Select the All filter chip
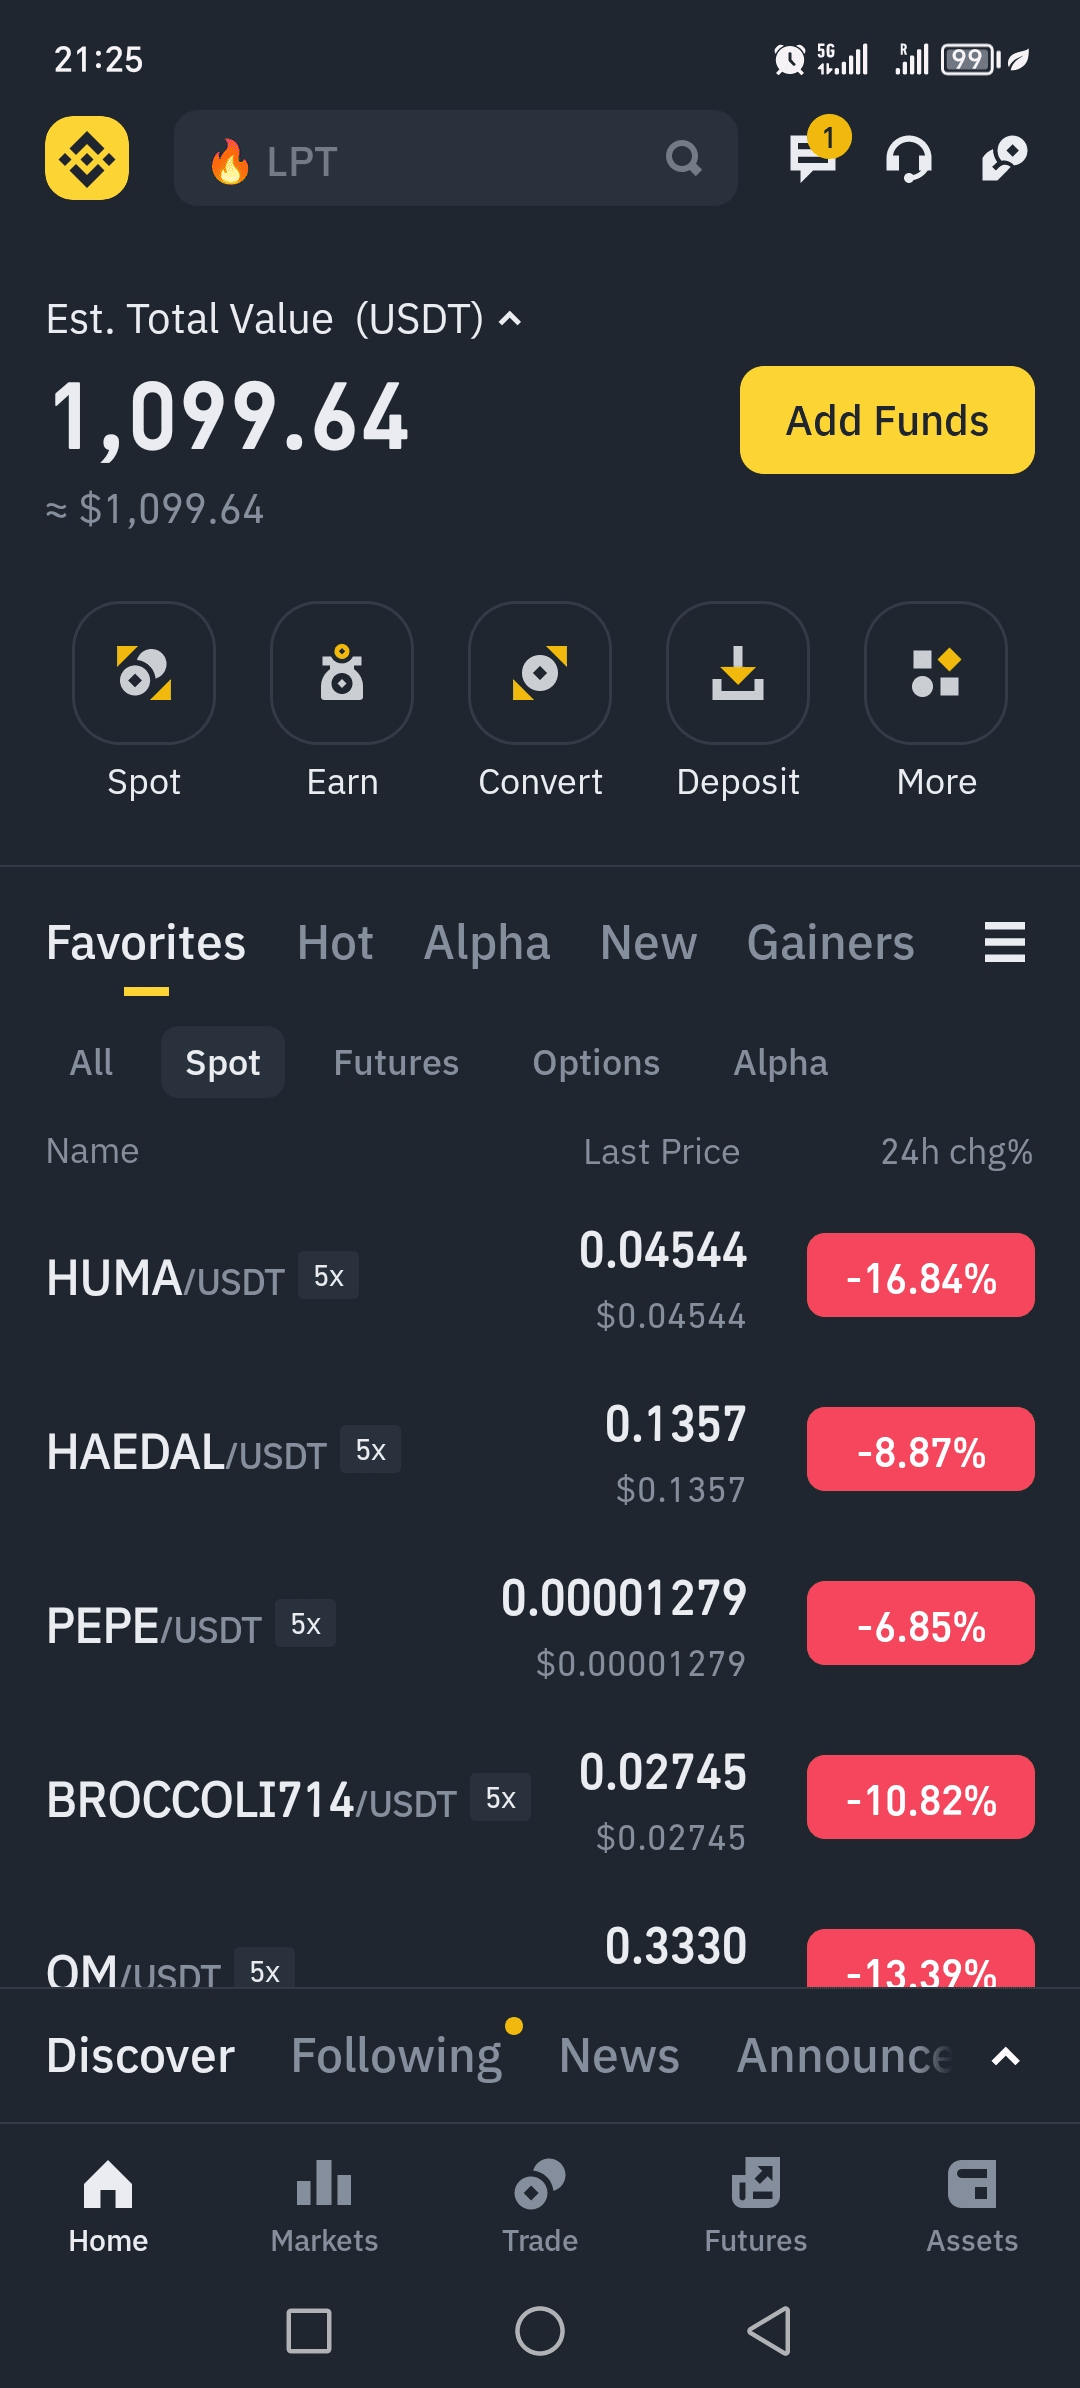 point(91,1062)
